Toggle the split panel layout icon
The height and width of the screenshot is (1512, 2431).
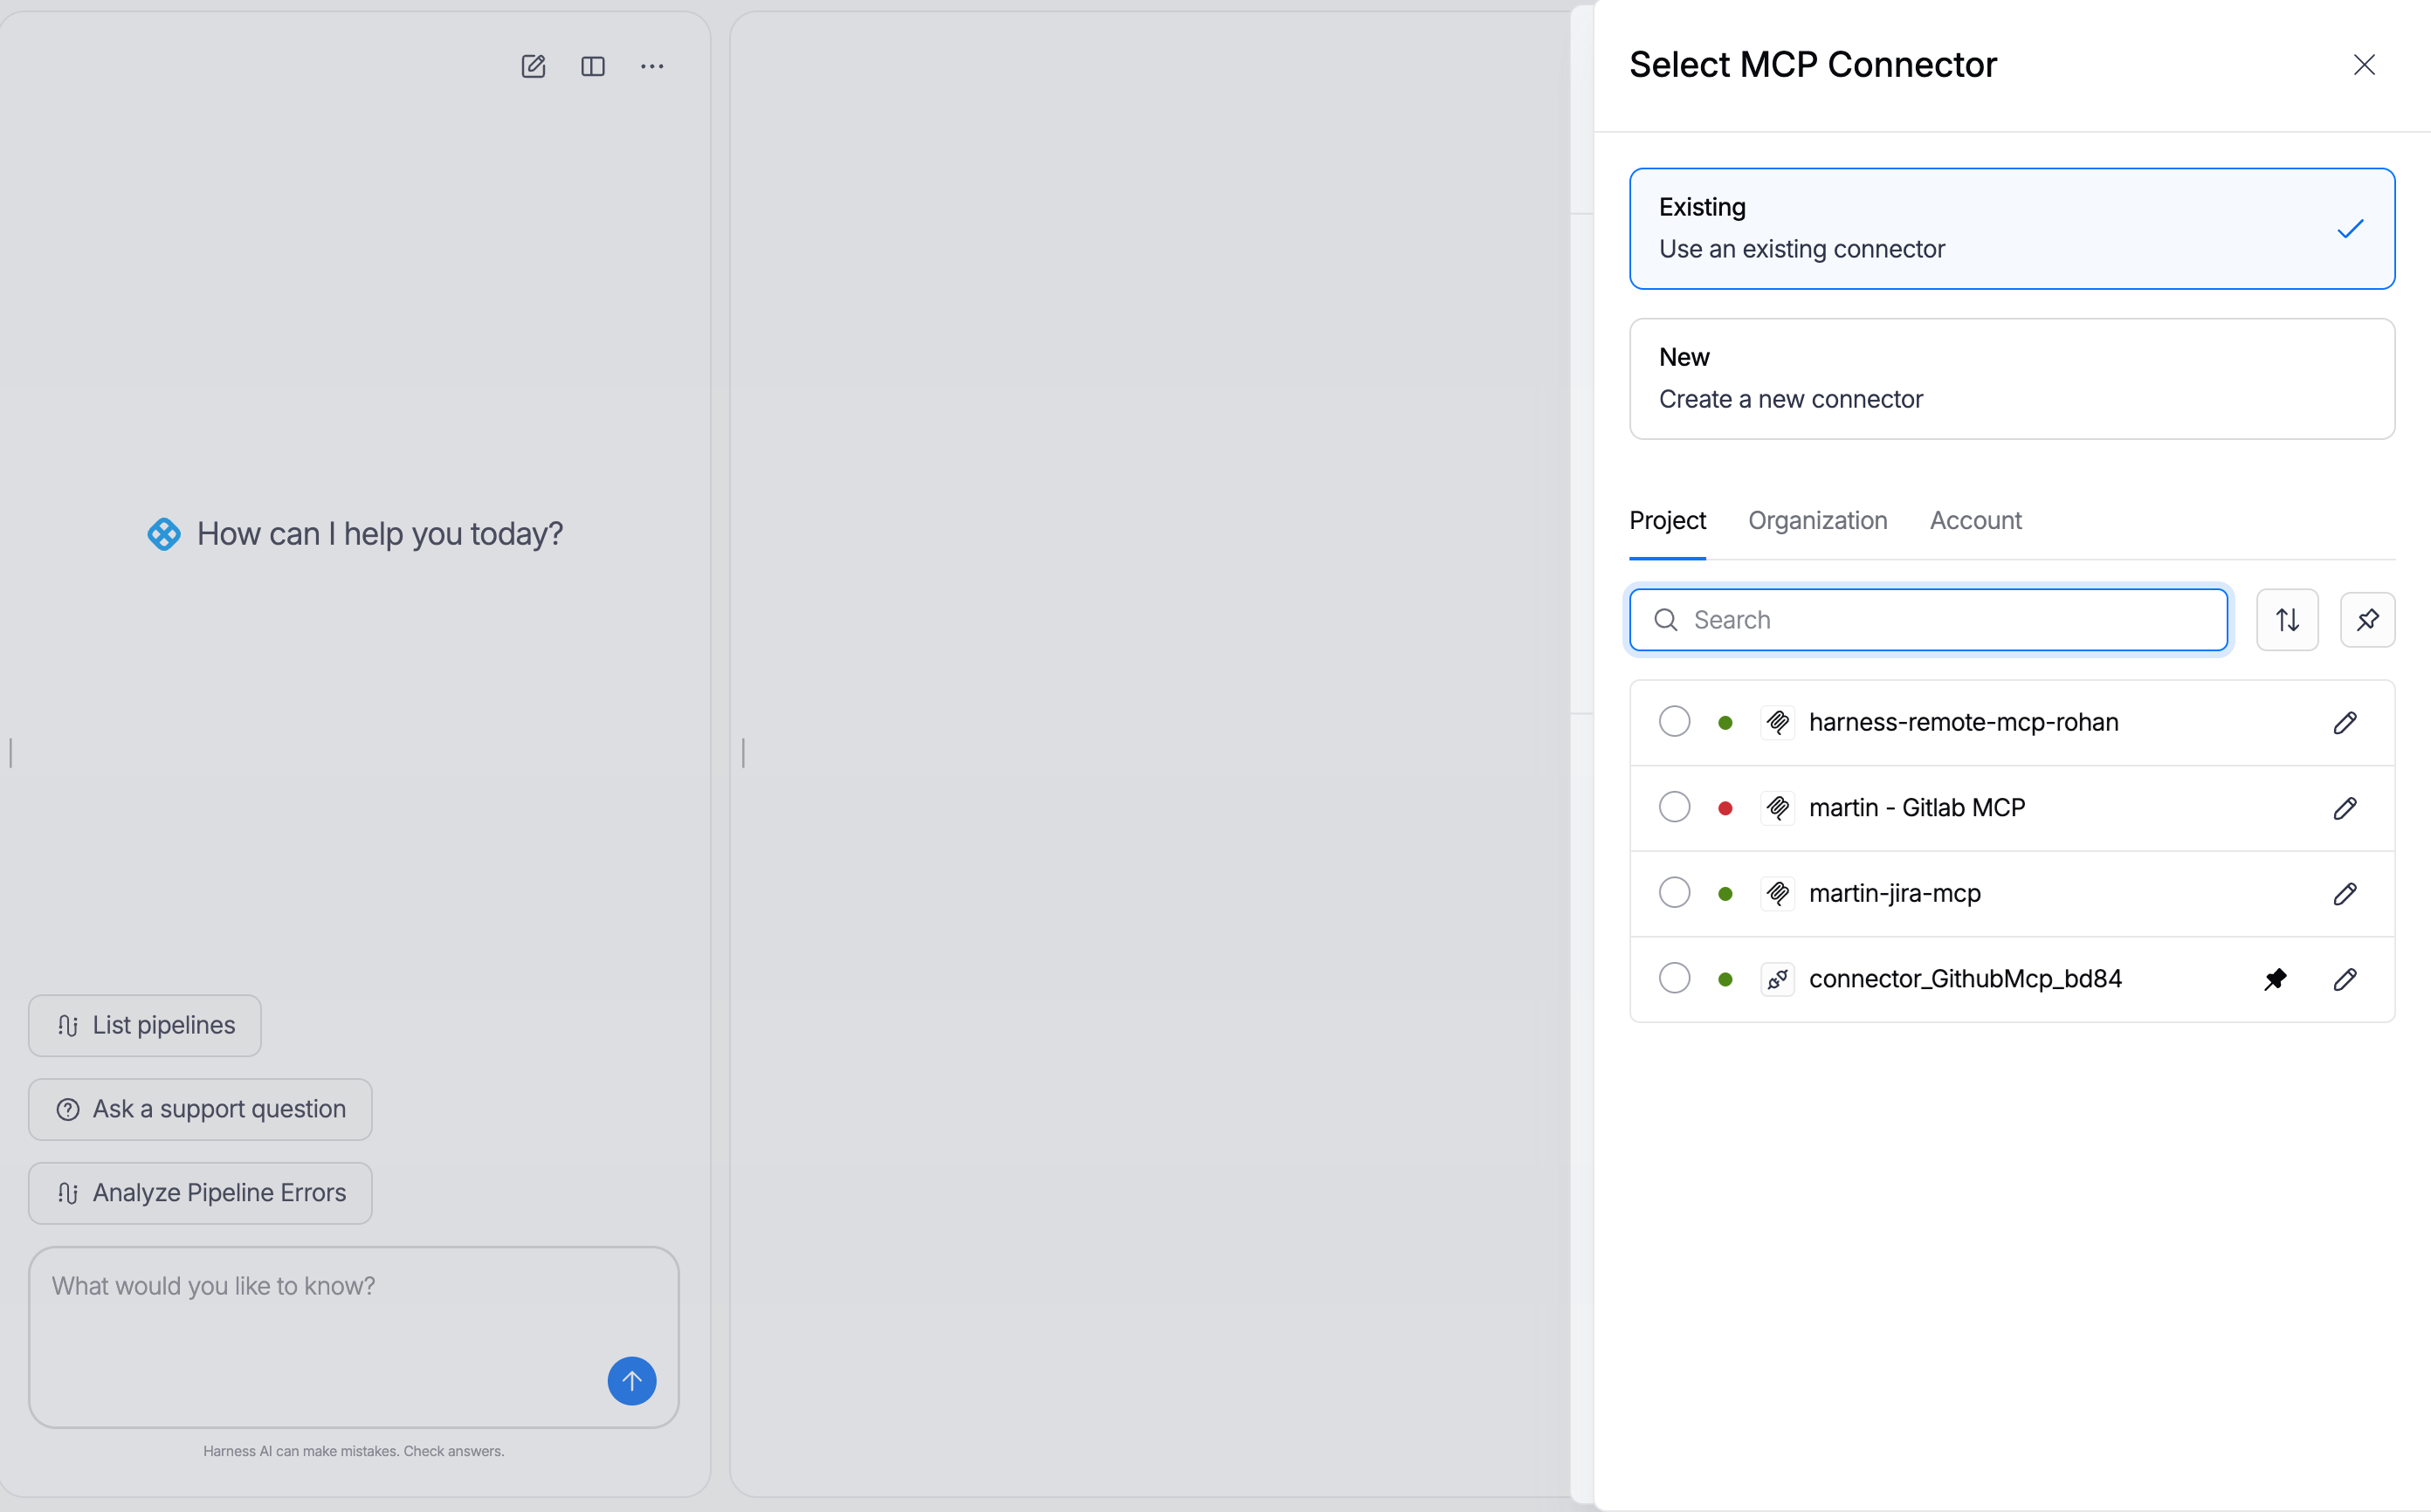click(593, 66)
